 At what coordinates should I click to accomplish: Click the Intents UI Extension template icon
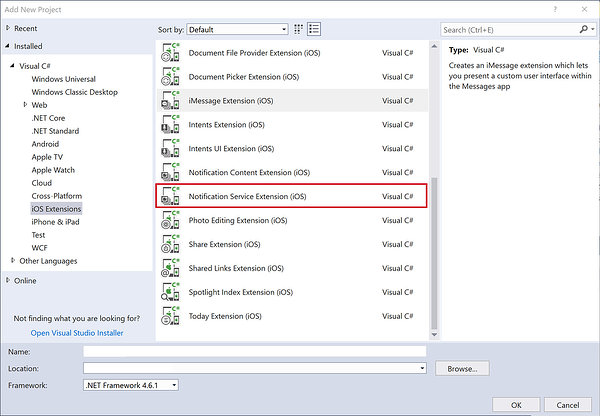[x=171, y=148]
